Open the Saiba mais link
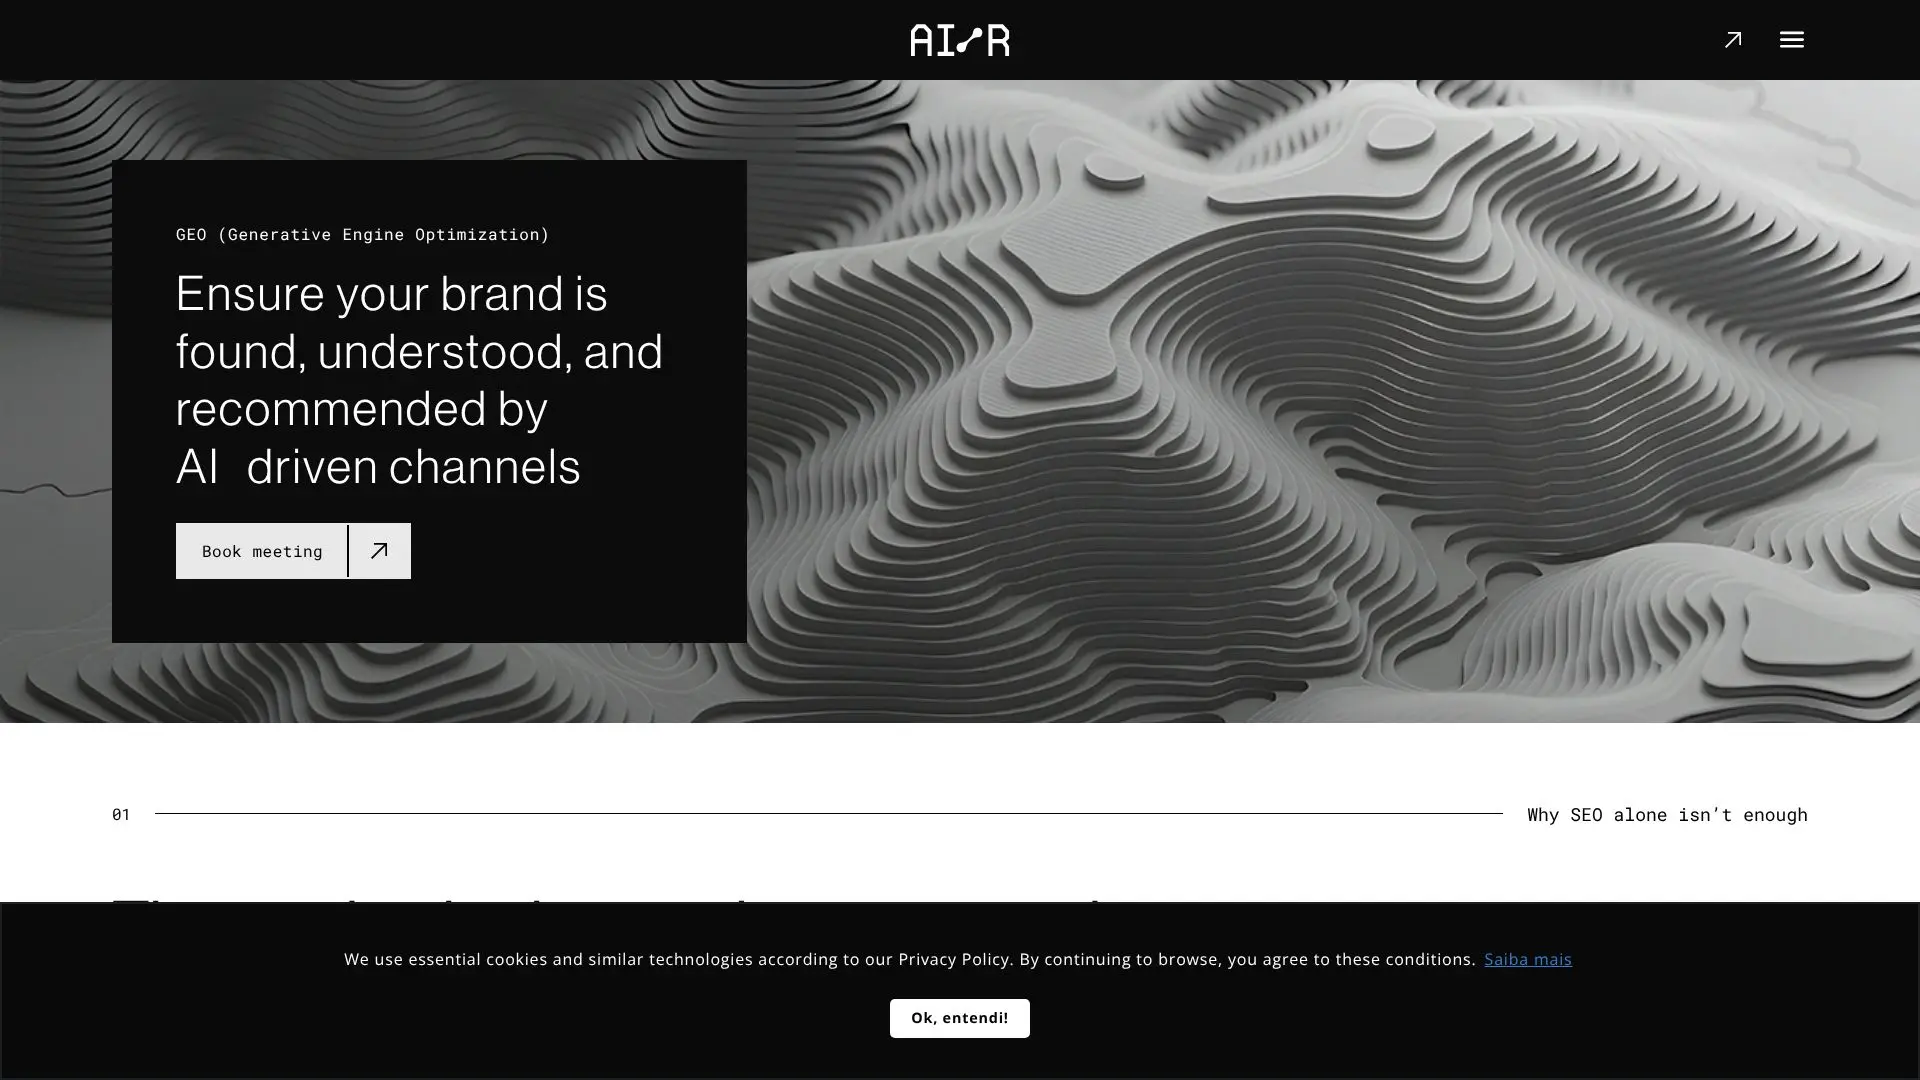Image resolution: width=1920 pixels, height=1080 pixels. click(x=1527, y=959)
